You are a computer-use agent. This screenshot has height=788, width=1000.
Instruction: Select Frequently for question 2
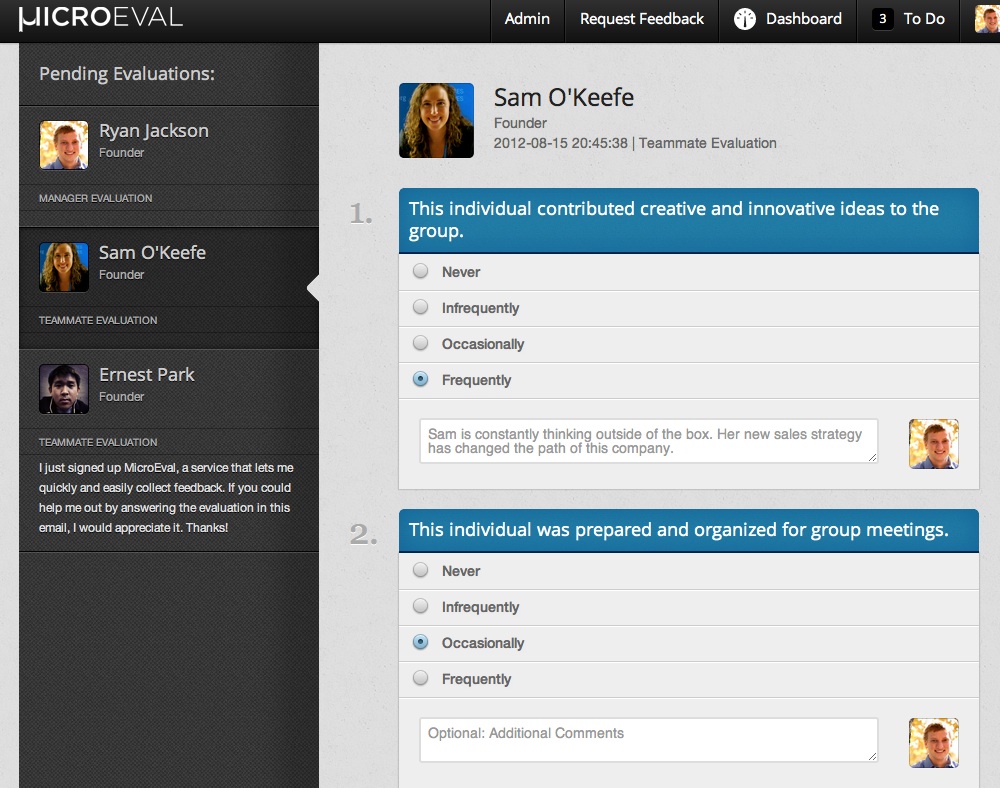coord(421,678)
